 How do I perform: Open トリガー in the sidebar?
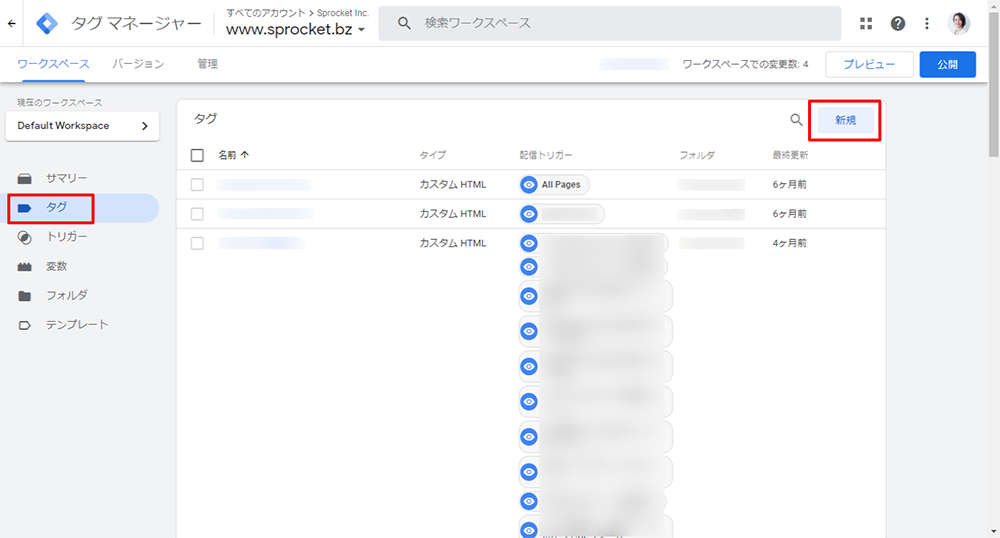click(x=66, y=237)
